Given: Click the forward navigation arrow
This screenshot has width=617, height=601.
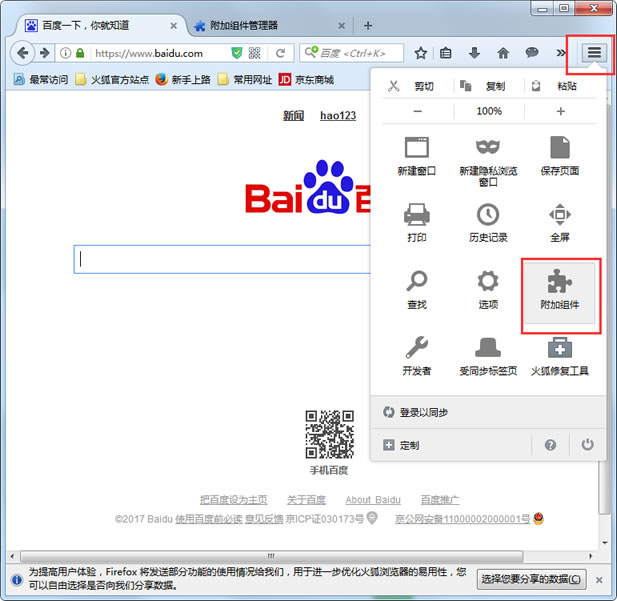Looking at the screenshot, I should click(x=44, y=53).
